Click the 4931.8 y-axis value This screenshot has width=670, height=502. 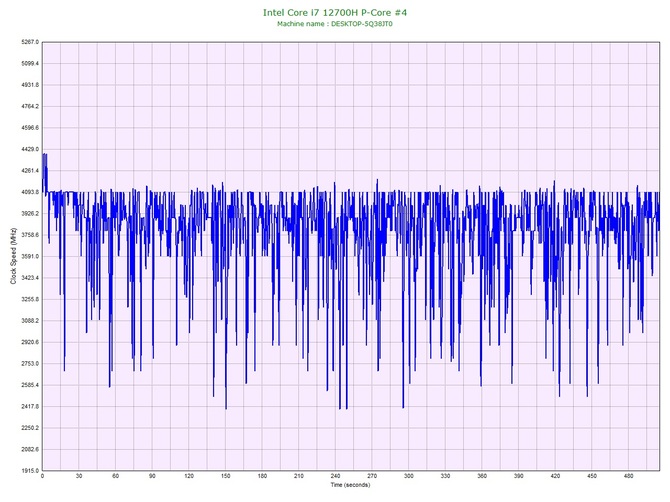click(x=30, y=85)
